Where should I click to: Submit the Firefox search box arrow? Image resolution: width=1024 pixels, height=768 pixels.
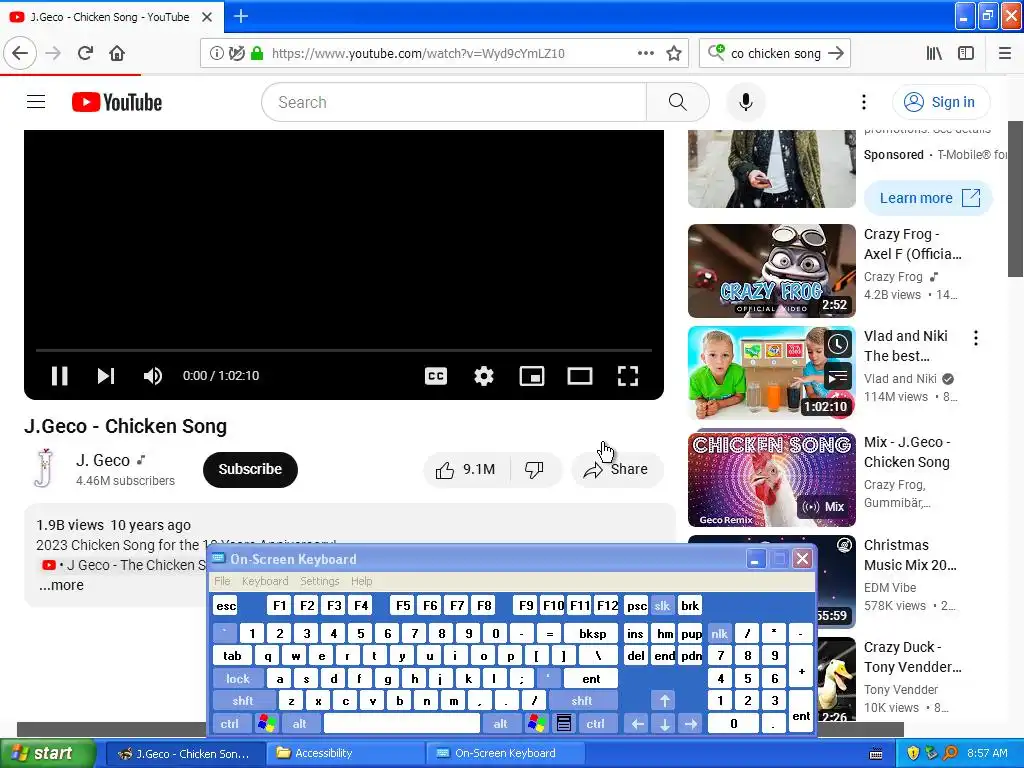pyautogui.click(x=836, y=53)
